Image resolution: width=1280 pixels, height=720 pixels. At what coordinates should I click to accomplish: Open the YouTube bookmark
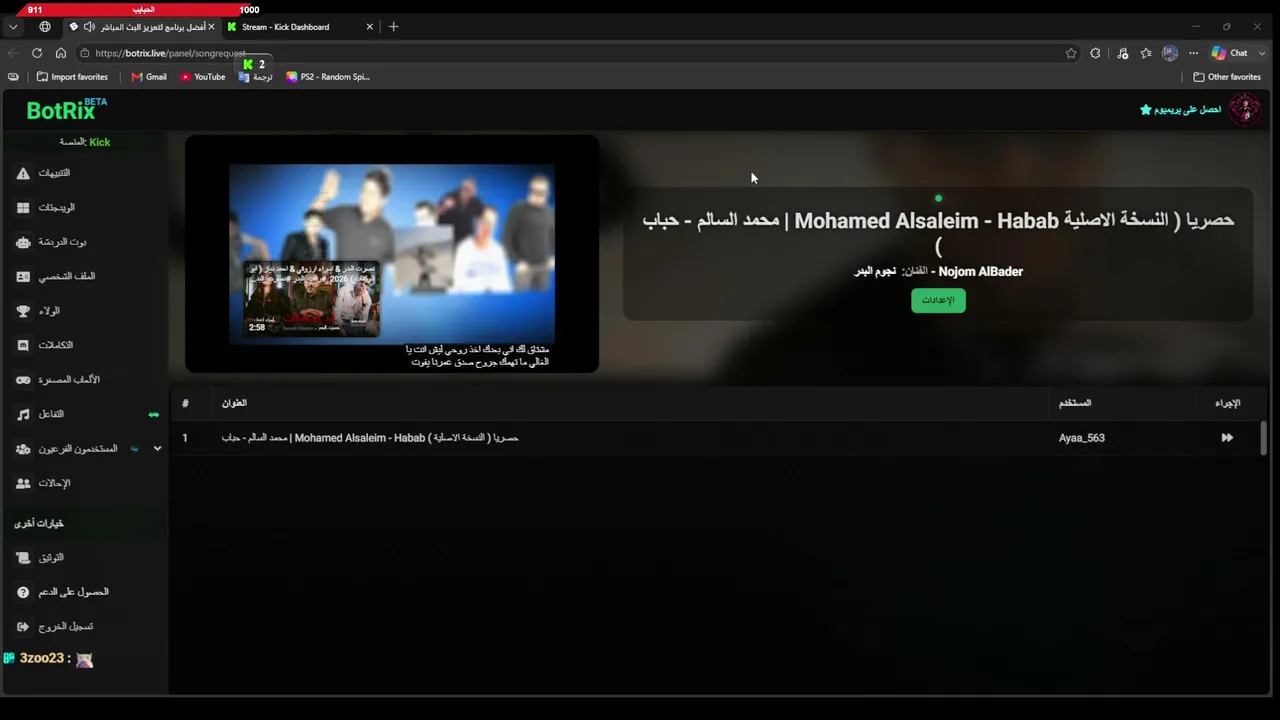[x=203, y=77]
